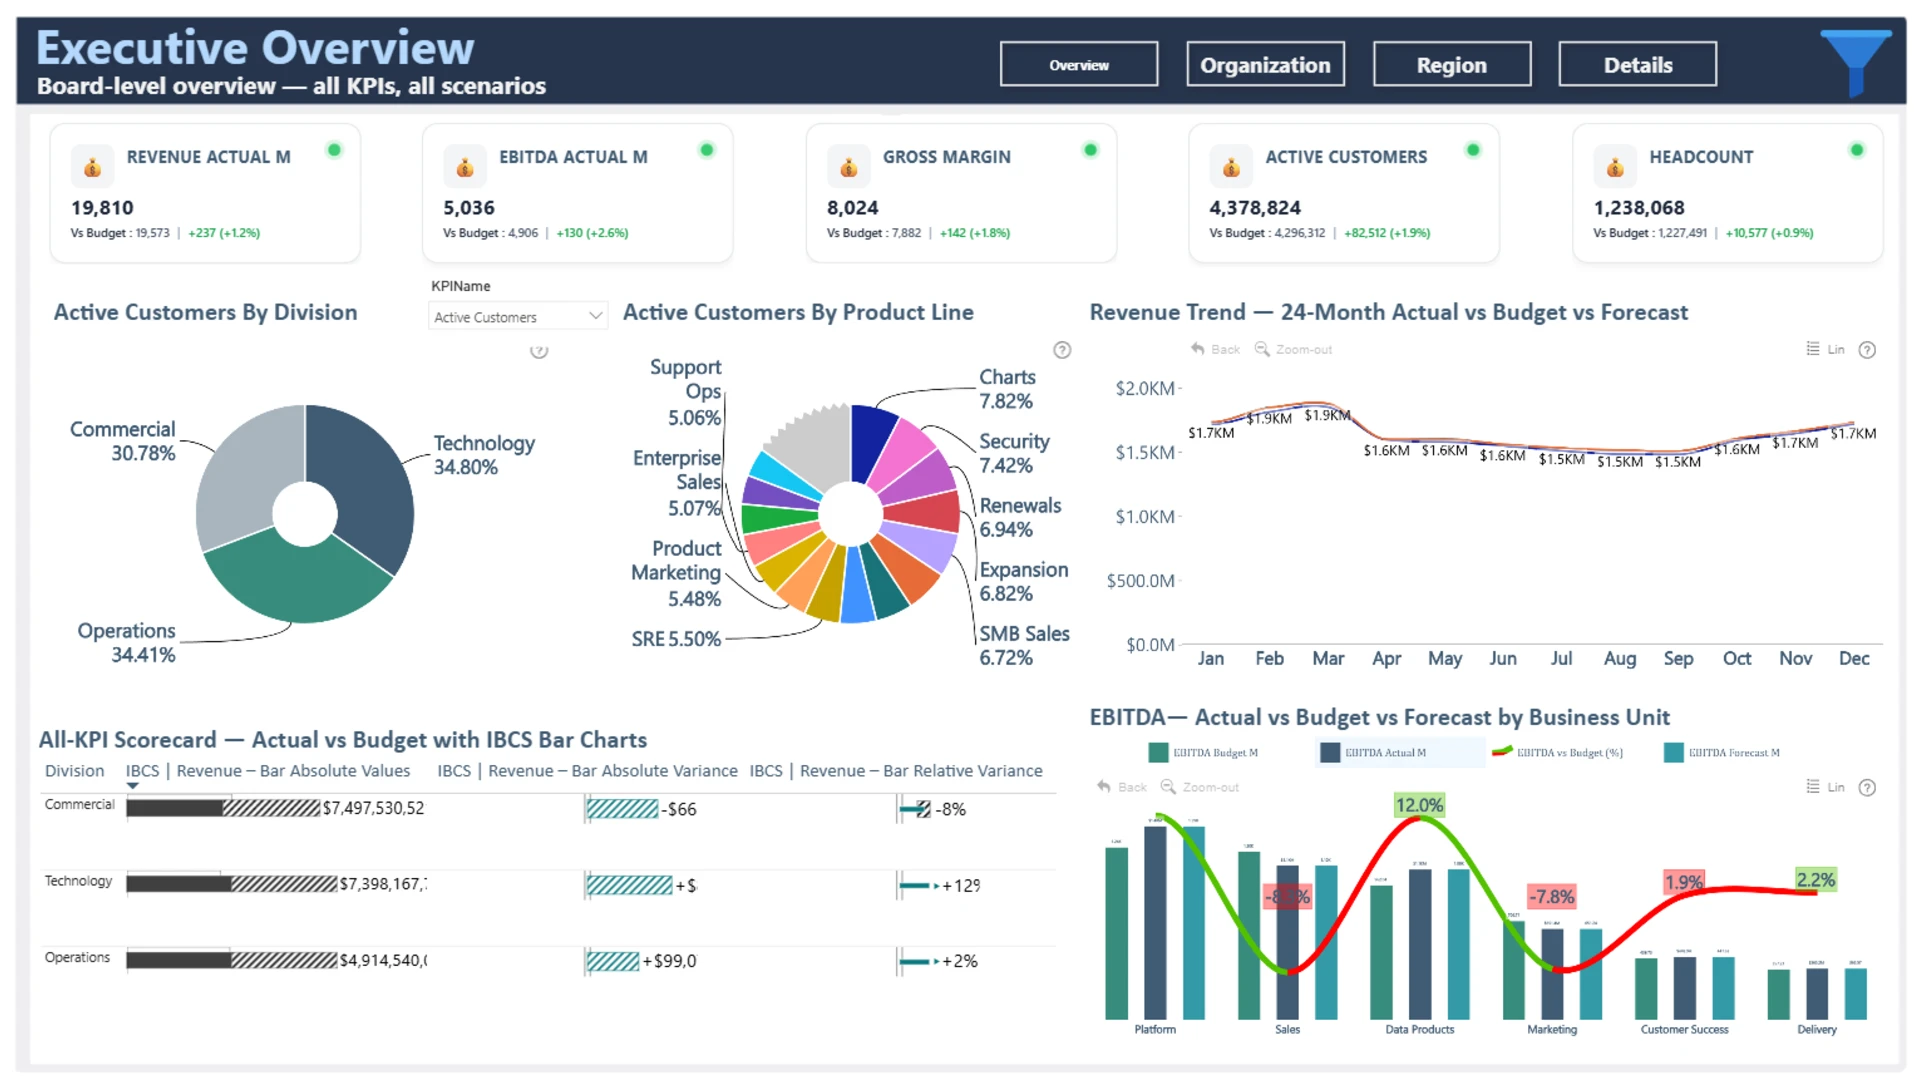Viewport: 1920px width, 1080px height.
Task: Open the KPIName Active Customers dropdown
Action: point(517,317)
